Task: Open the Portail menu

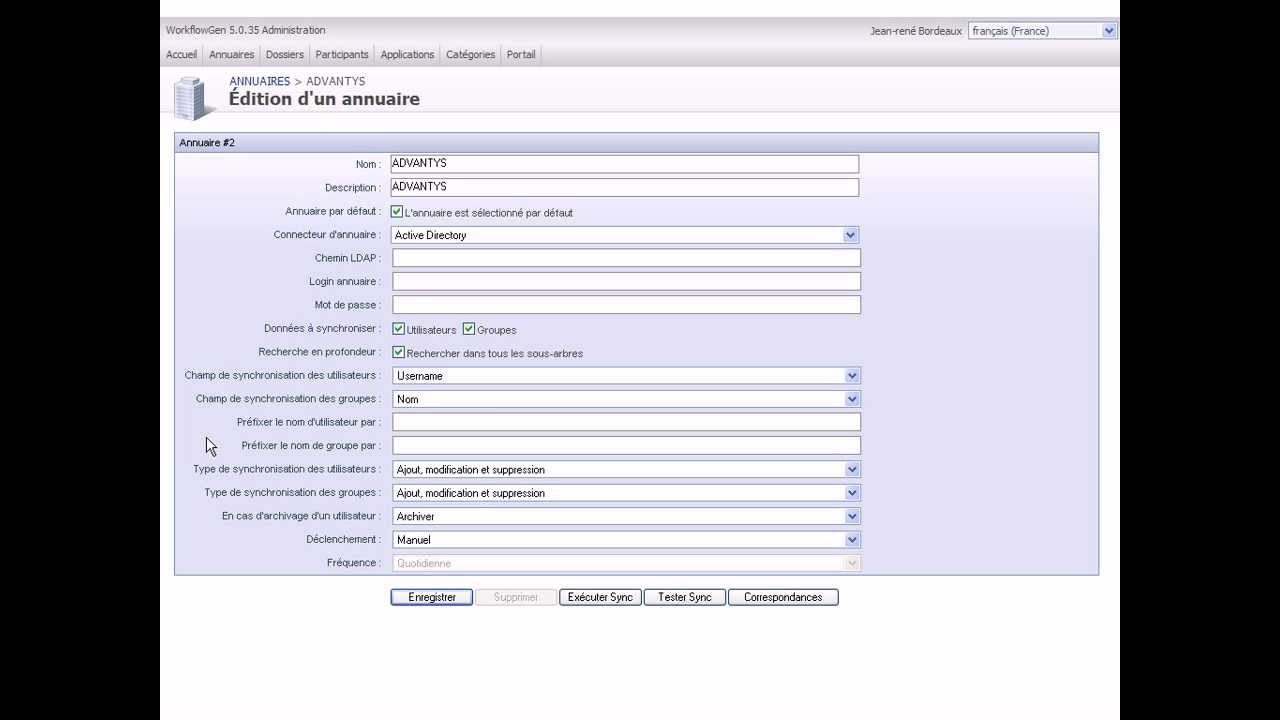Action: [521, 55]
